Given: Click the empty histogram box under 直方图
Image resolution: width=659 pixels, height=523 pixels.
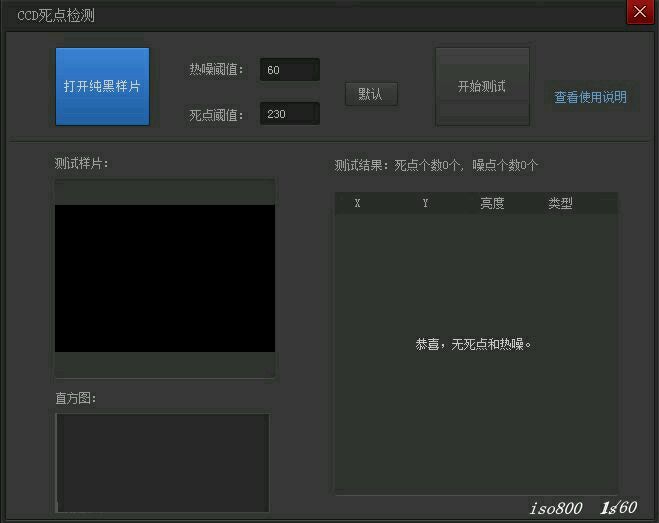Looking at the screenshot, I should tap(163, 463).
